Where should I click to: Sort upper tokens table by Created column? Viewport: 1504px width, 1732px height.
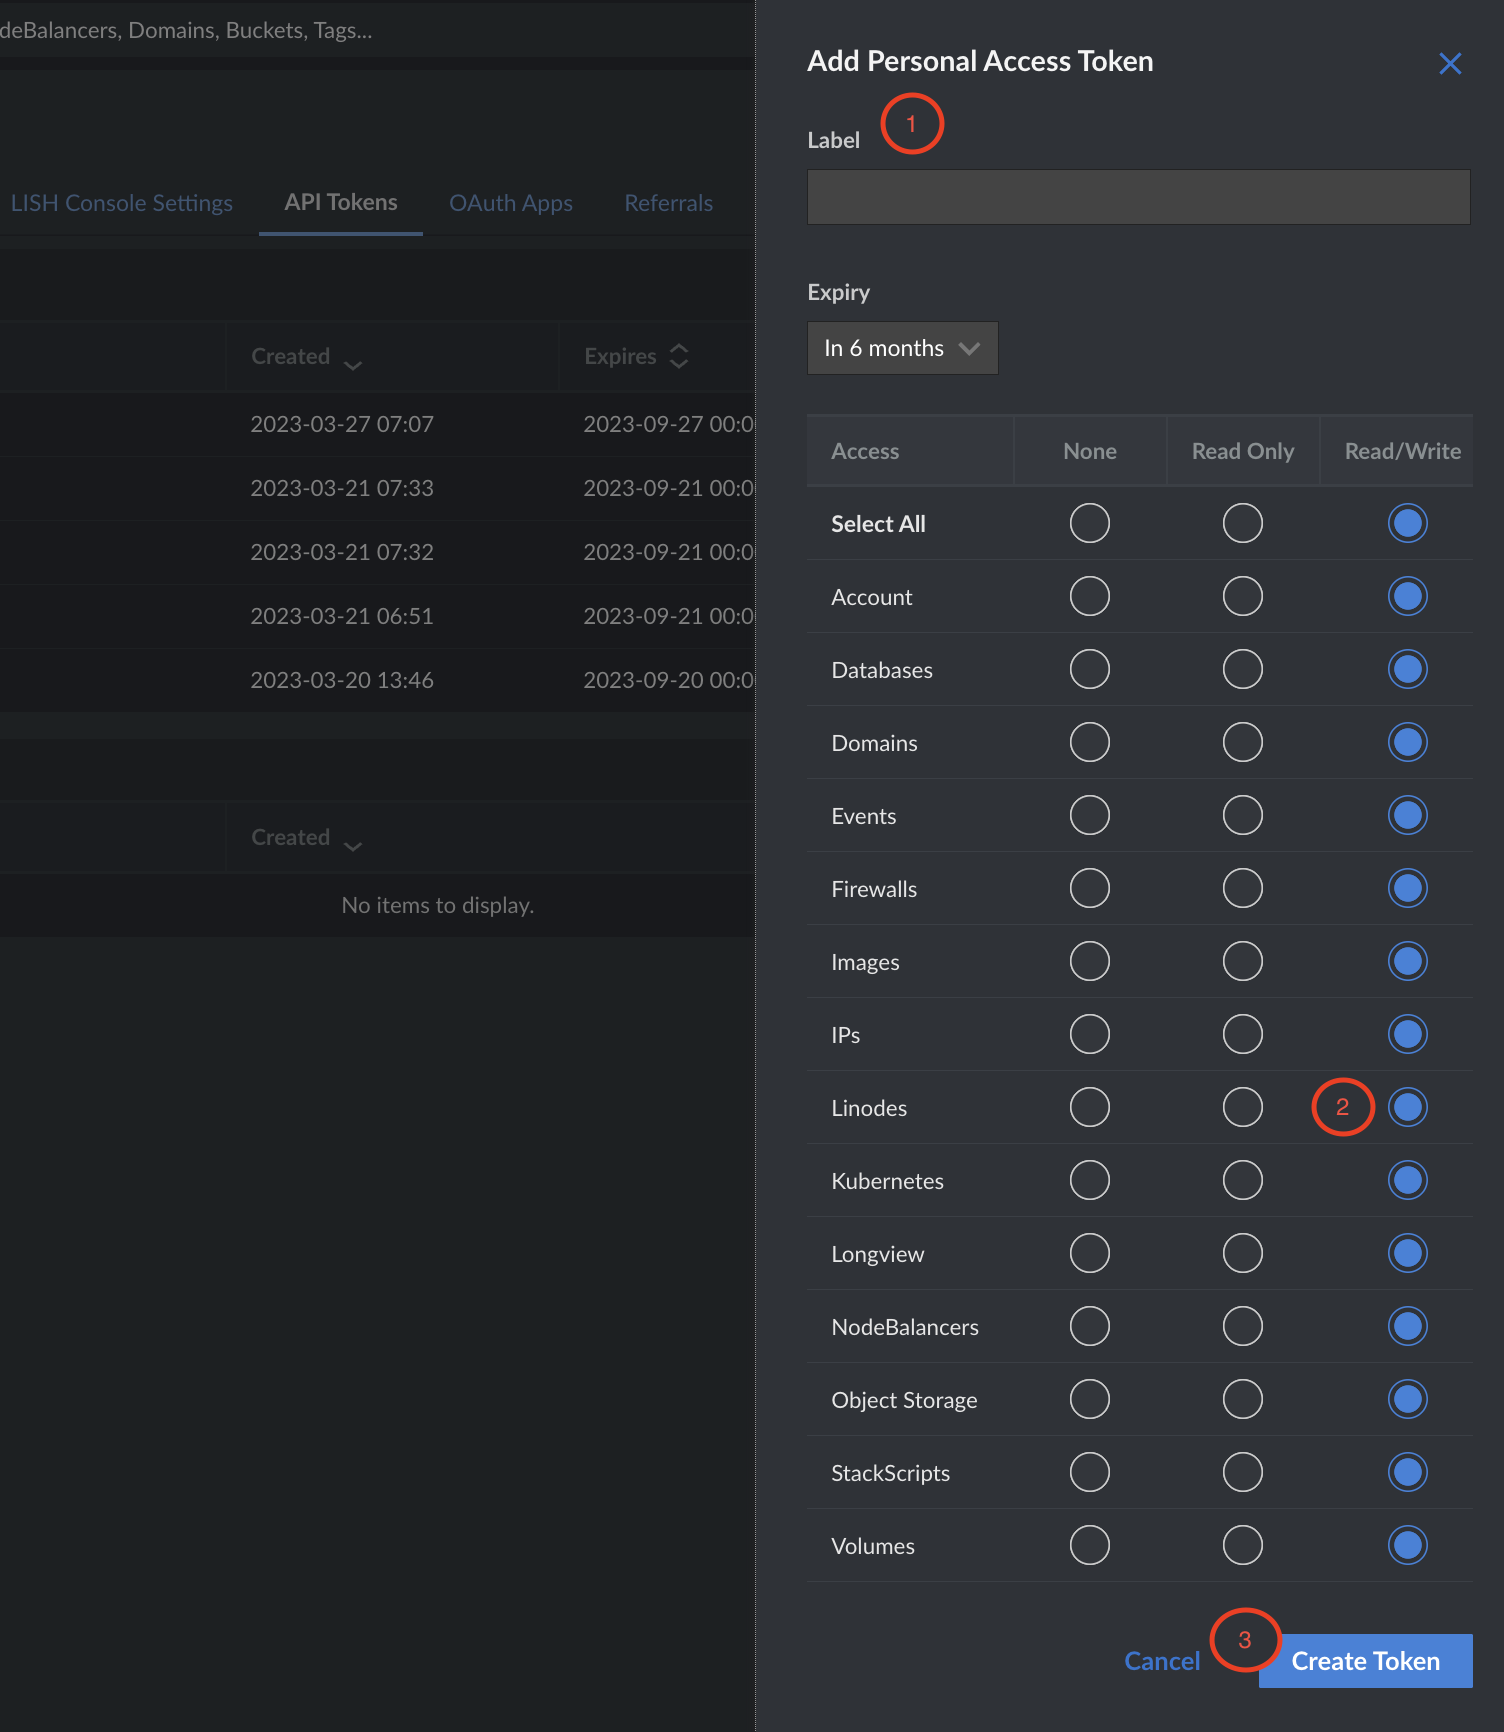coord(306,357)
